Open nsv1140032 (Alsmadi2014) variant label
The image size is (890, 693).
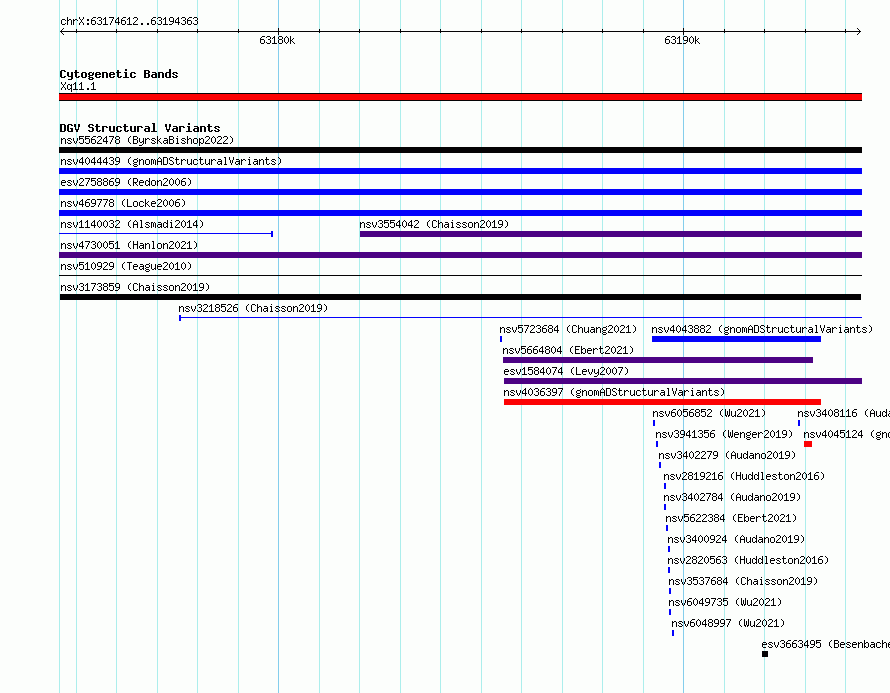[x=132, y=224]
